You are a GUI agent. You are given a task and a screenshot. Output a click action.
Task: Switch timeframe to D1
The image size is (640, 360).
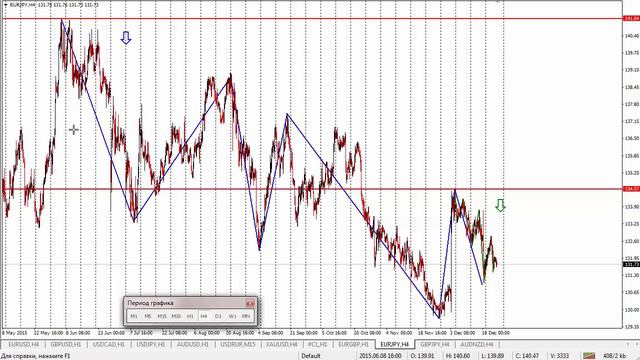point(218,316)
